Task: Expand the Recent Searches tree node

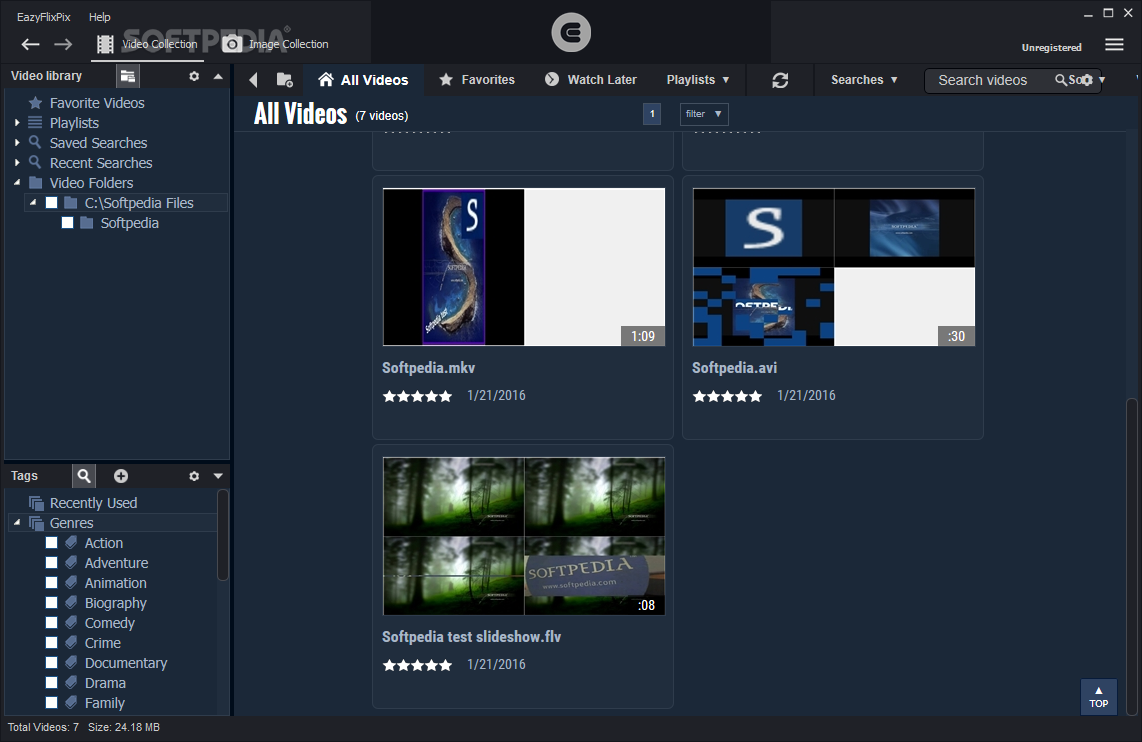Action: click(x=17, y=162)
